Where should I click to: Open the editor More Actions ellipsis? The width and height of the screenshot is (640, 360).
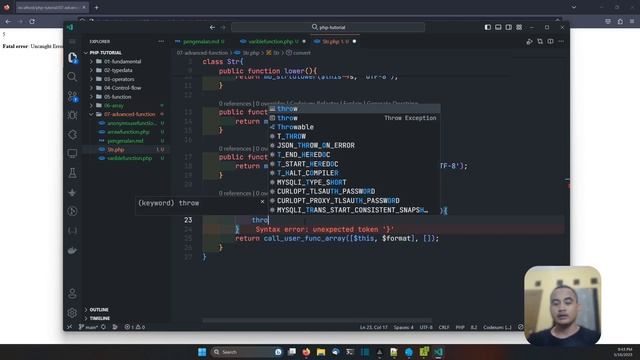[x=561, y=42]
